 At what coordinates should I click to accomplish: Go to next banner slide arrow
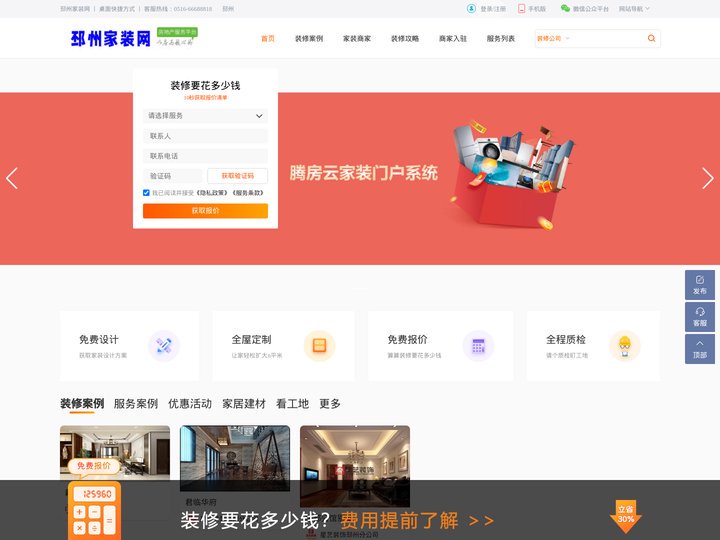coord(708,179)
